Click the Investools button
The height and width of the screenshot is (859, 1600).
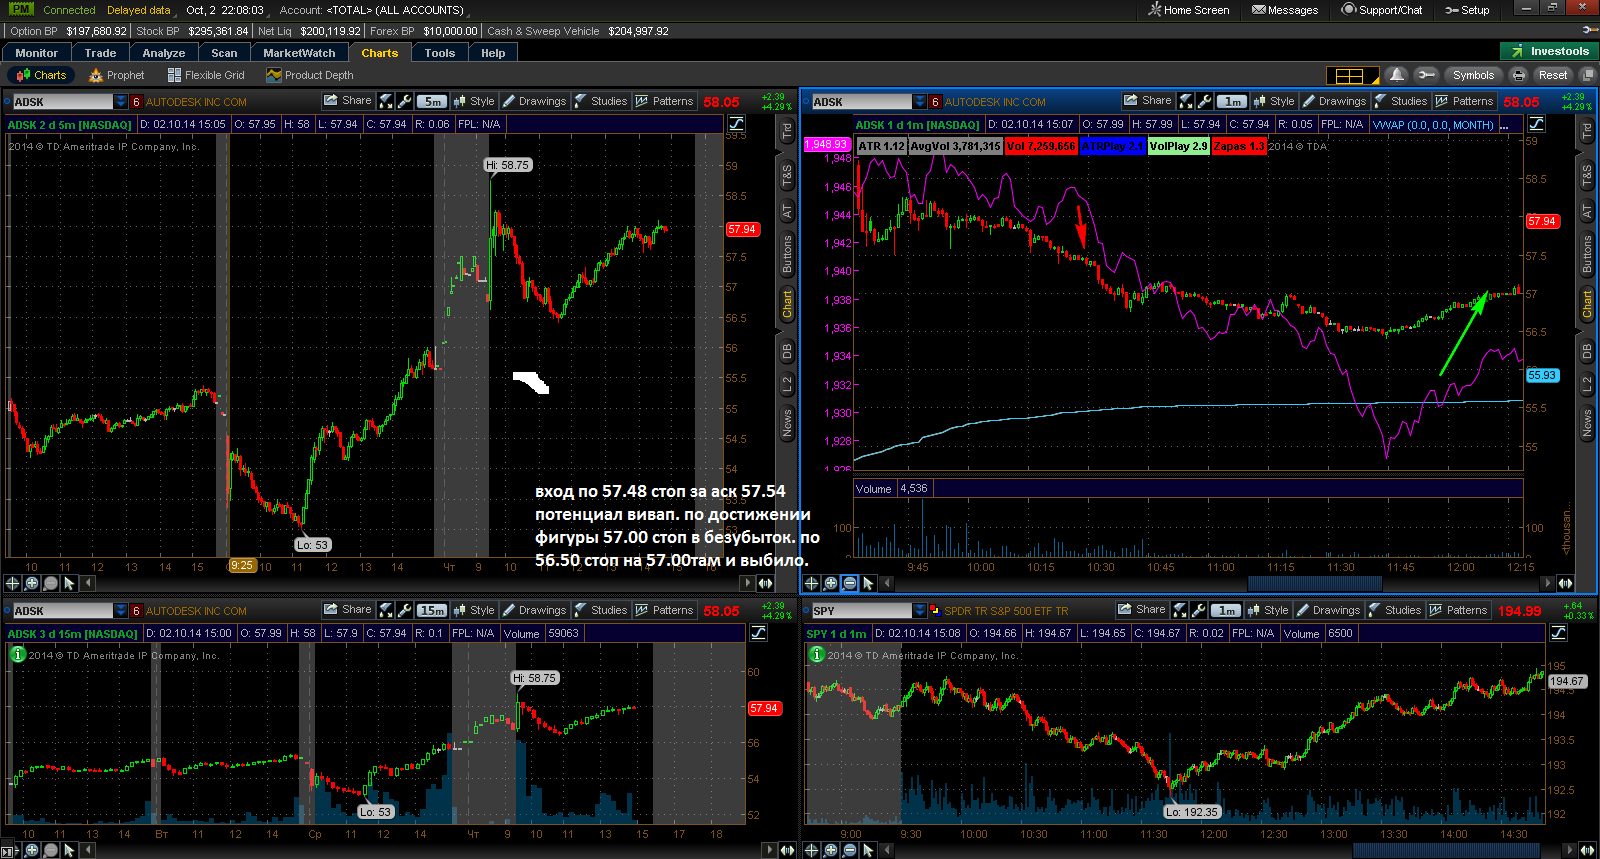[1549, 51]
